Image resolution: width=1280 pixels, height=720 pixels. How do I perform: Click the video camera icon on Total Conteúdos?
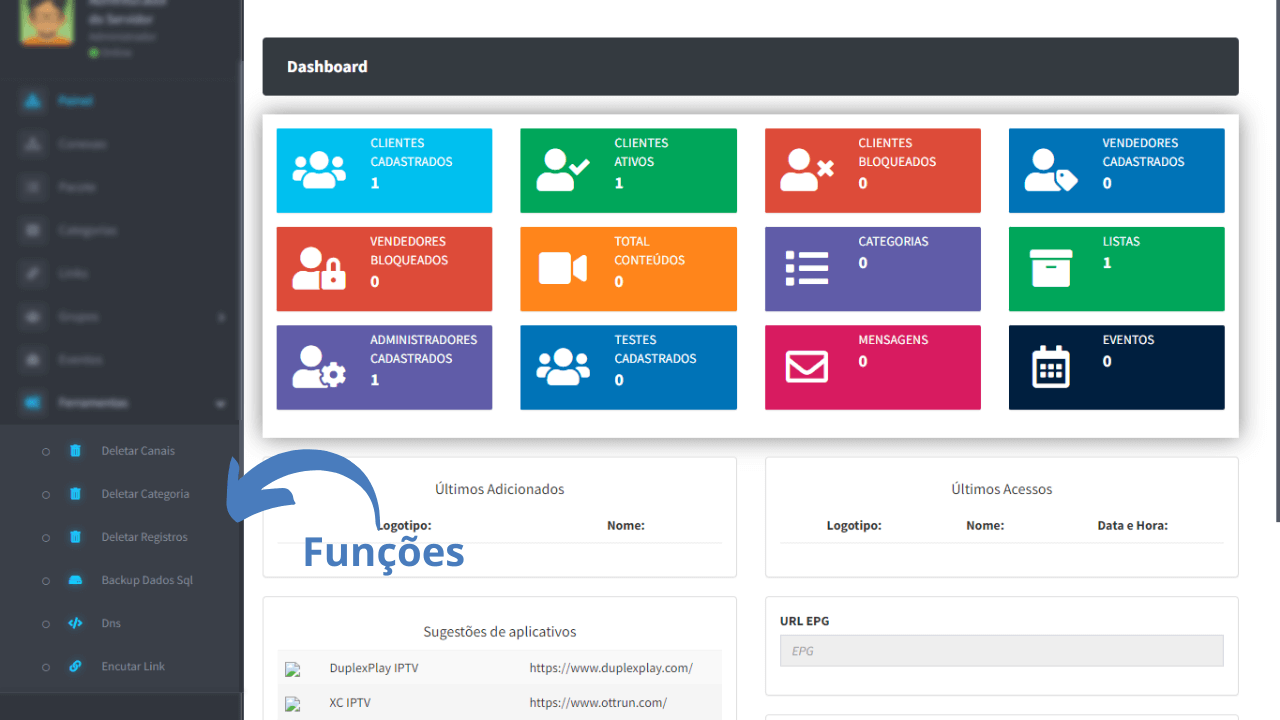tap(562, 268)
